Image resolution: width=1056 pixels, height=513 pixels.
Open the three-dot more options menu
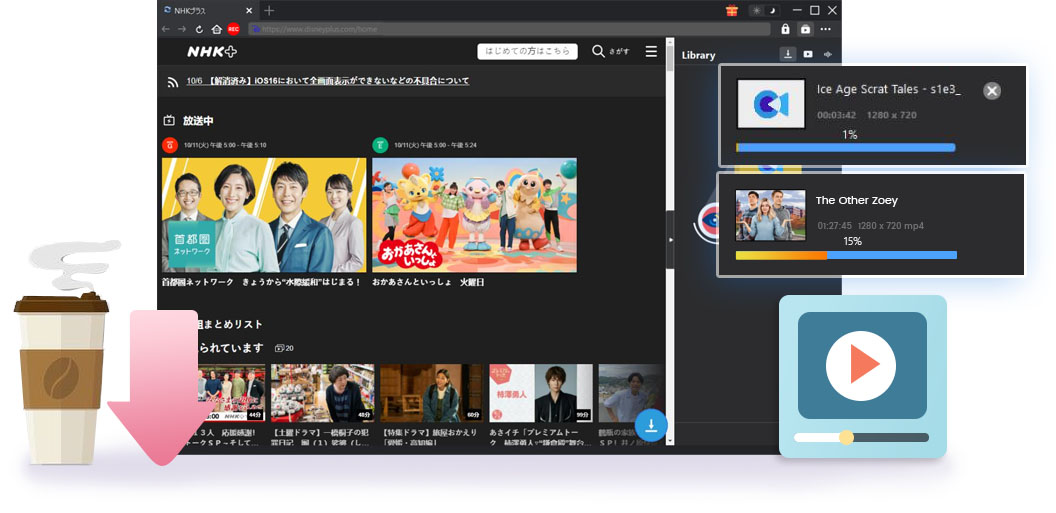[x=826, y=29]
